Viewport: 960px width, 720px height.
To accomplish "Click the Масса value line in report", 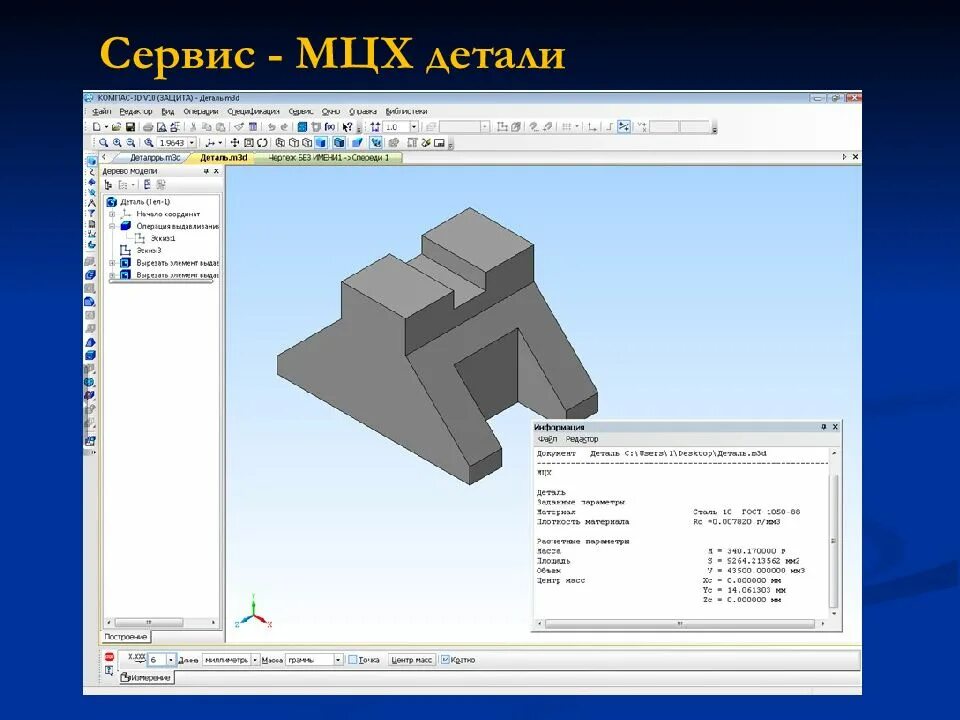I will (x=661, y=551).
